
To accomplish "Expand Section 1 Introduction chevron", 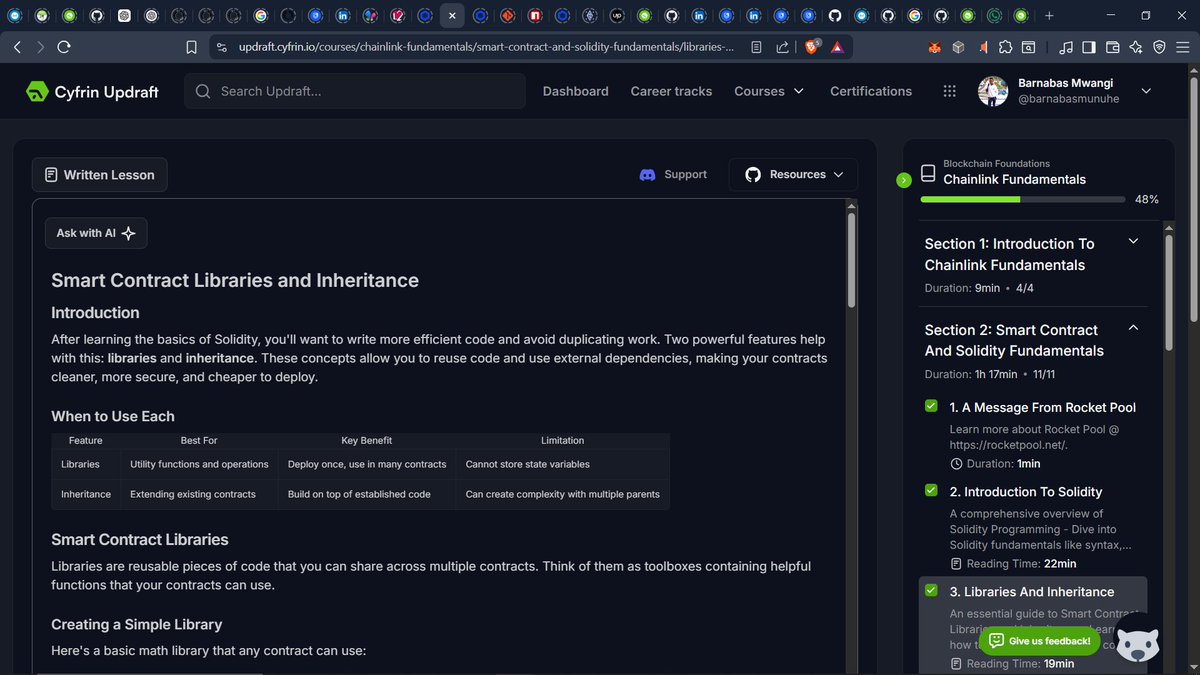I will [x=1133, y=241].
